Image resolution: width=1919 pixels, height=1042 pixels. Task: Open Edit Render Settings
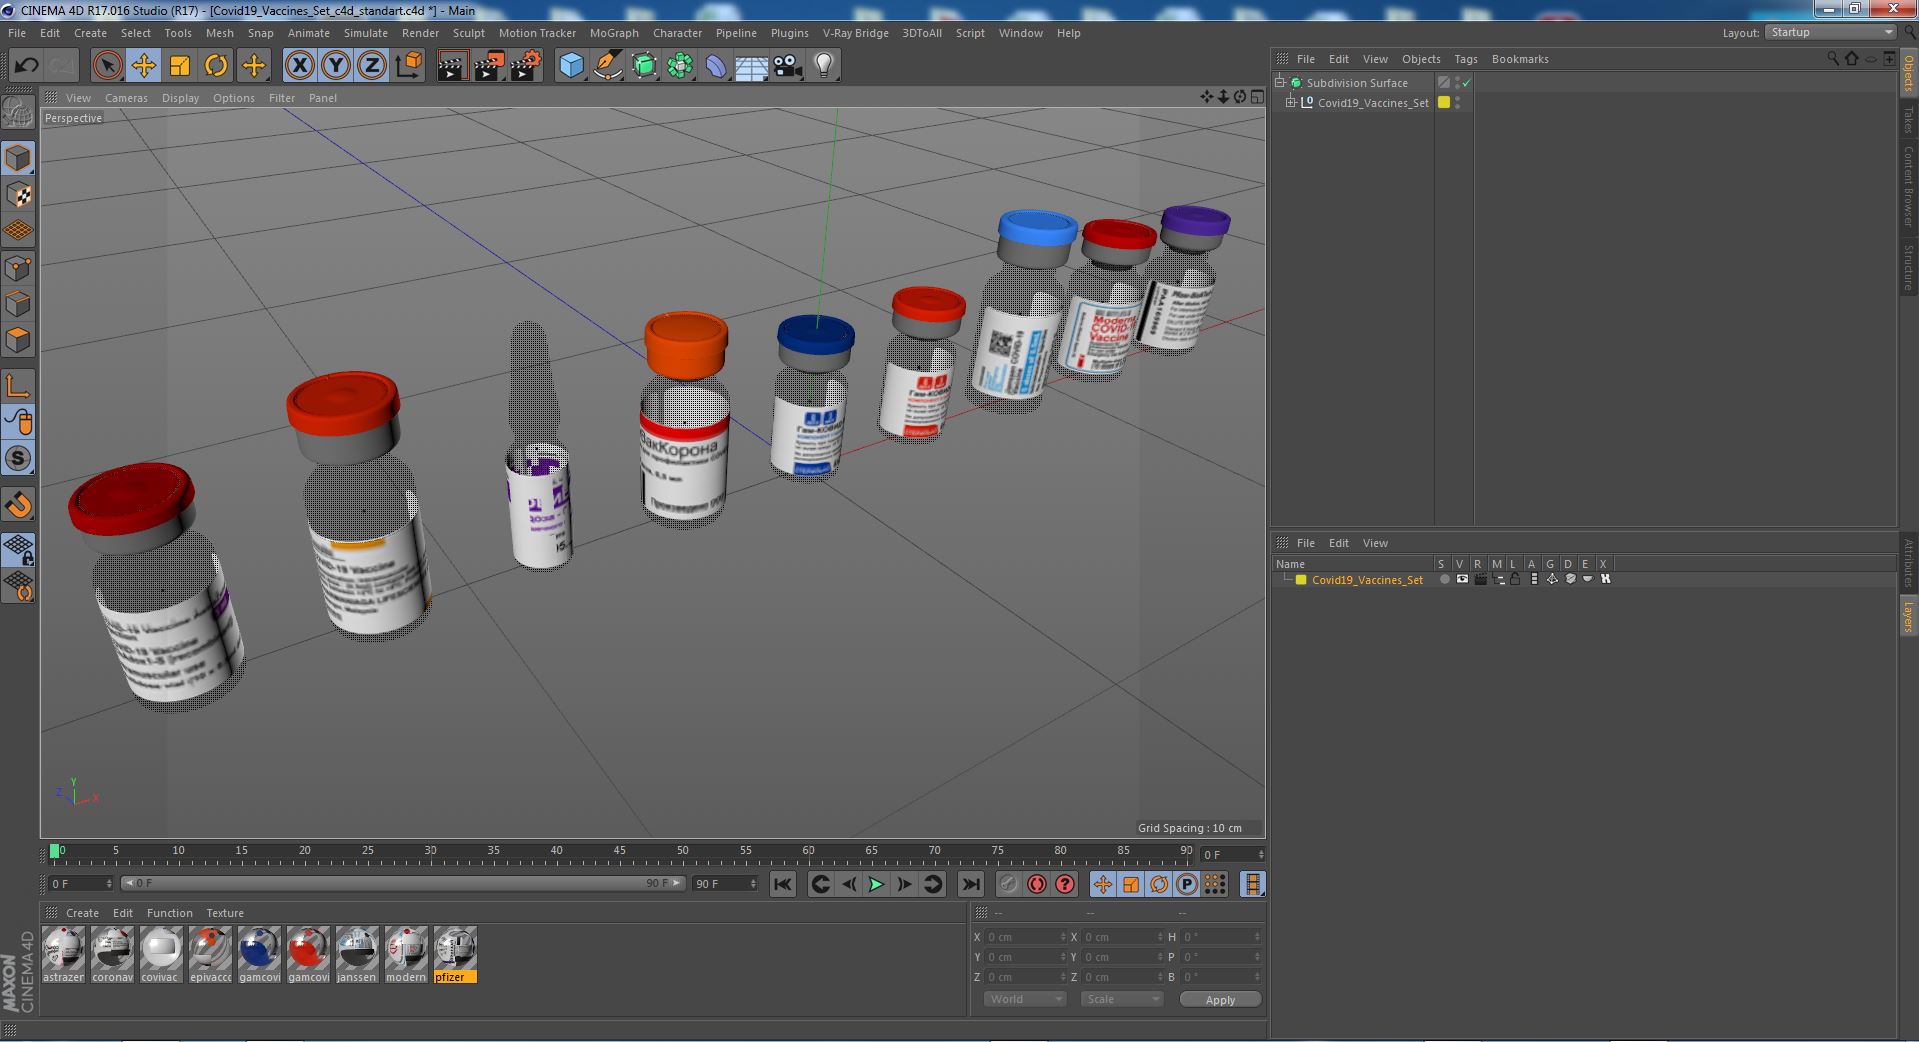pos(526,66)
